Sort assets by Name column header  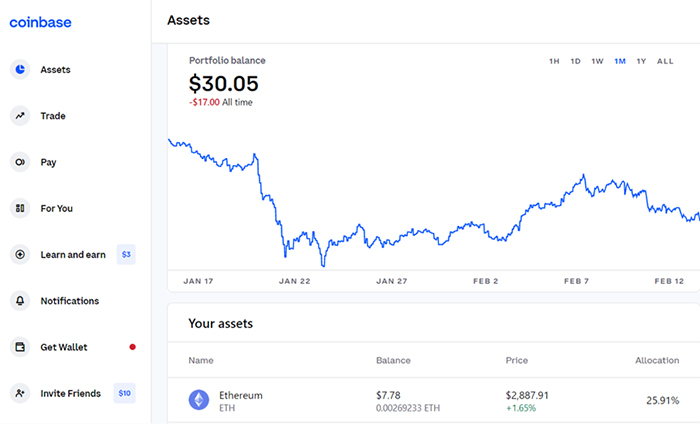coord(201,360)
